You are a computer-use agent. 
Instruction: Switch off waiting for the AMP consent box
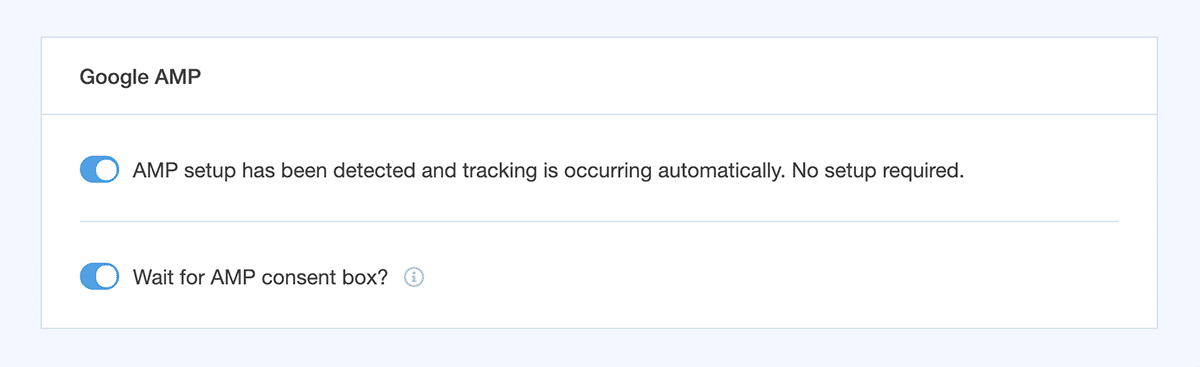[100, 276]
